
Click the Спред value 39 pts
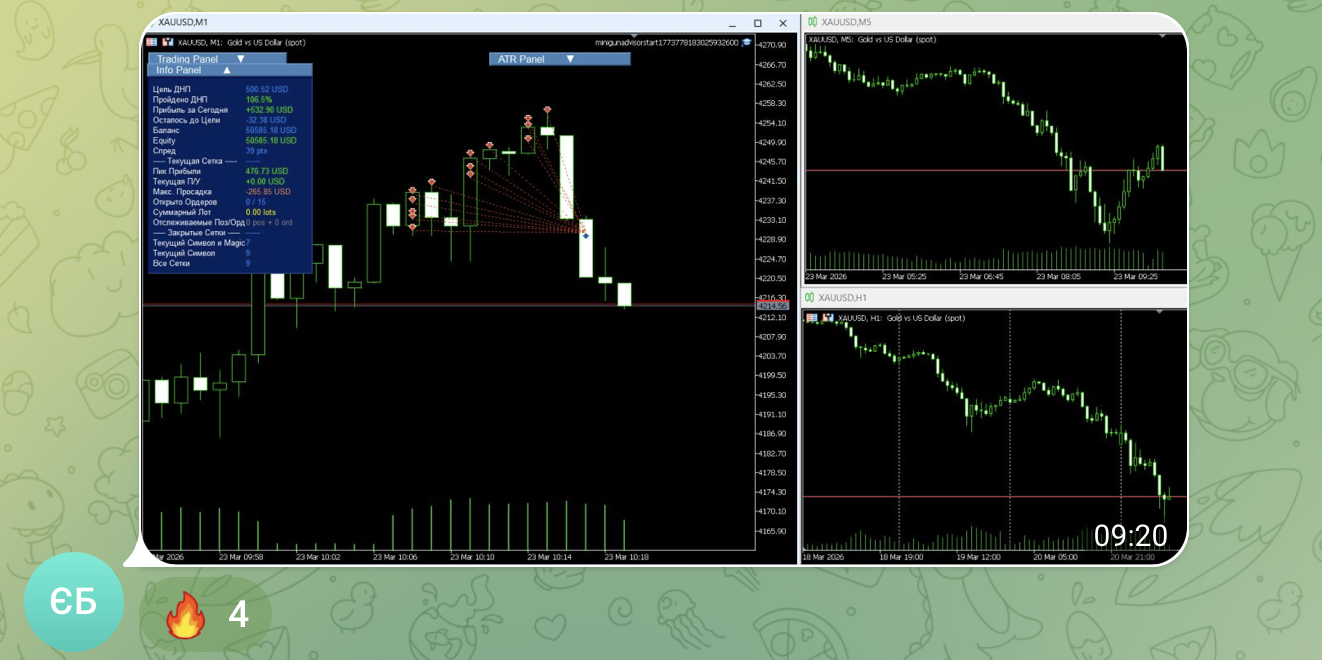257,151
